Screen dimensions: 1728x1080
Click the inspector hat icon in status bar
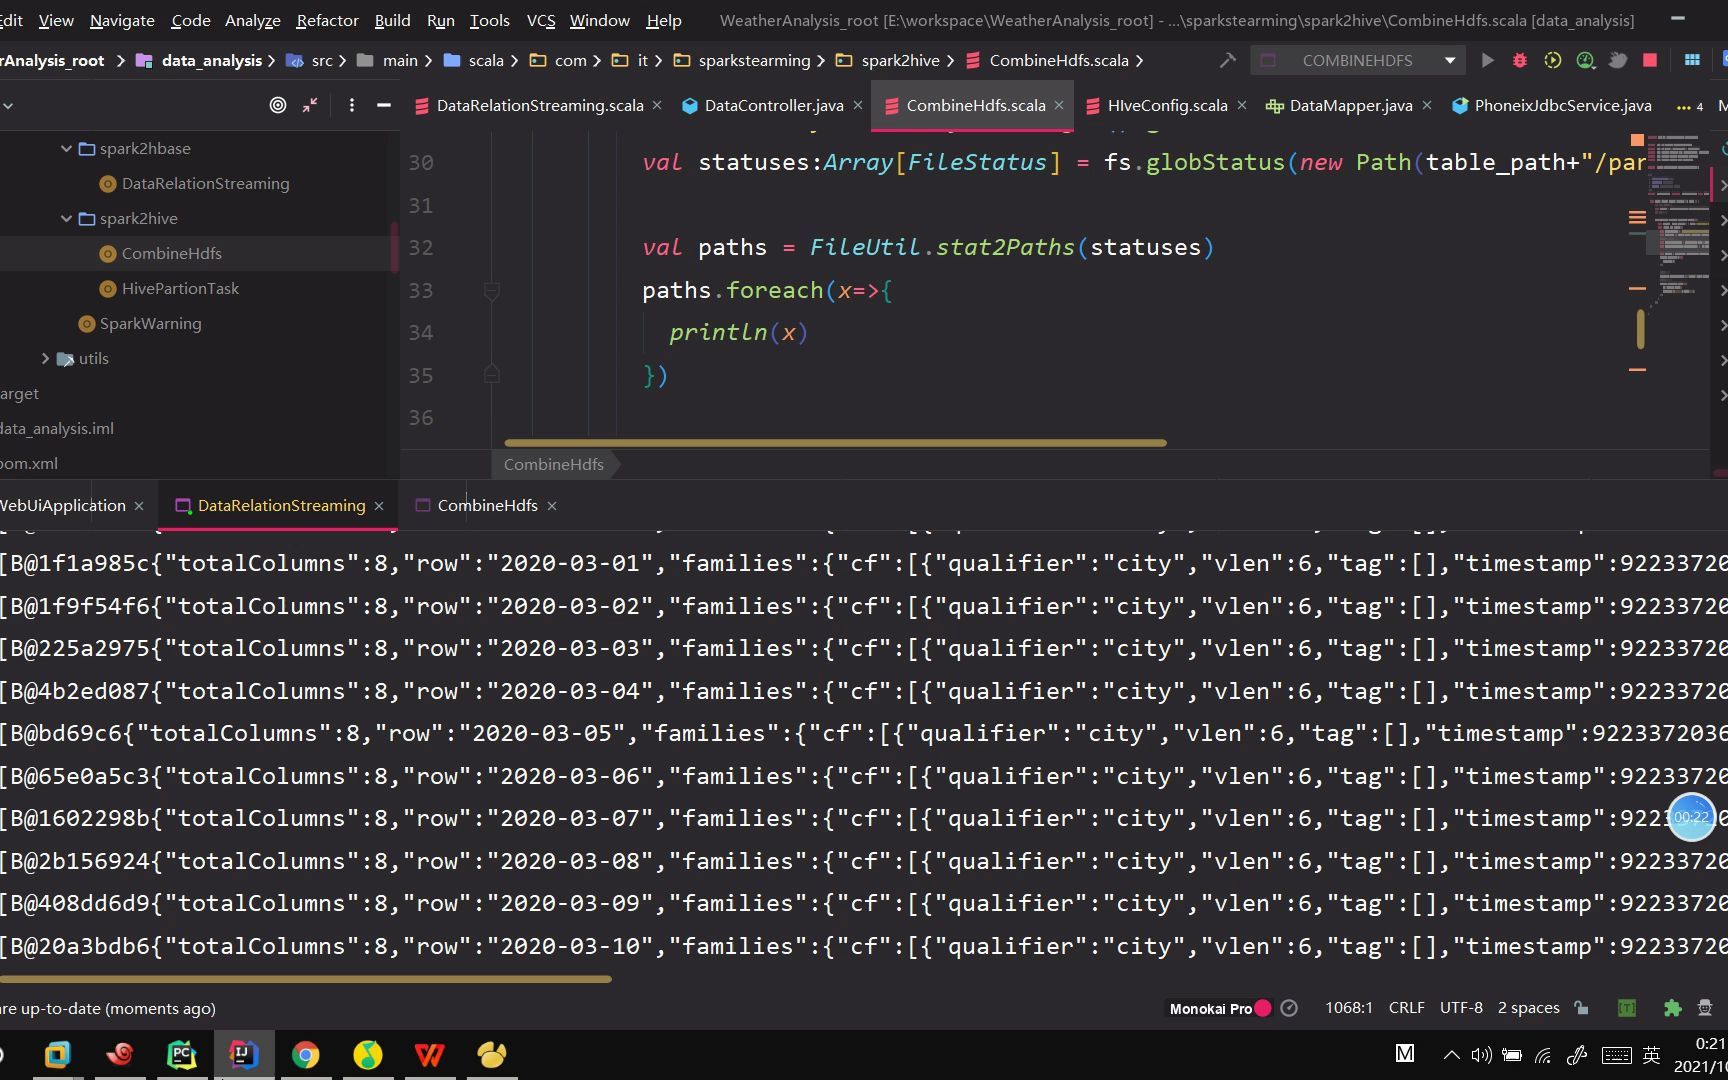[1705, 1008]
